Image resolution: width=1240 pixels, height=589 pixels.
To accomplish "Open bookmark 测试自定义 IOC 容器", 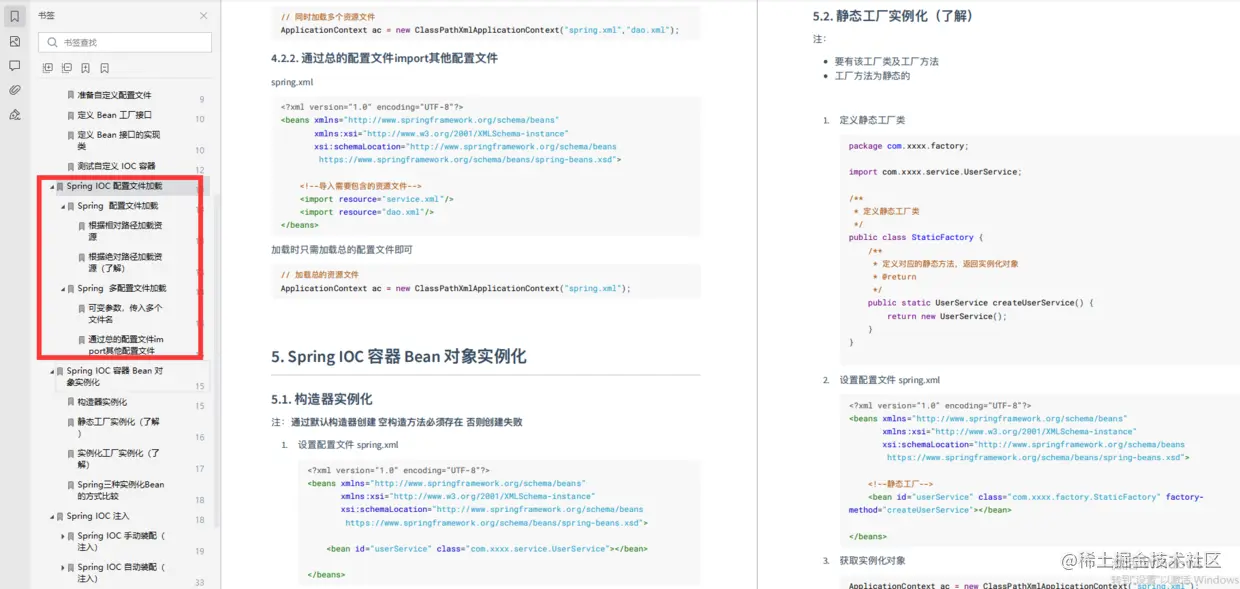I will [x=117, y=166].
